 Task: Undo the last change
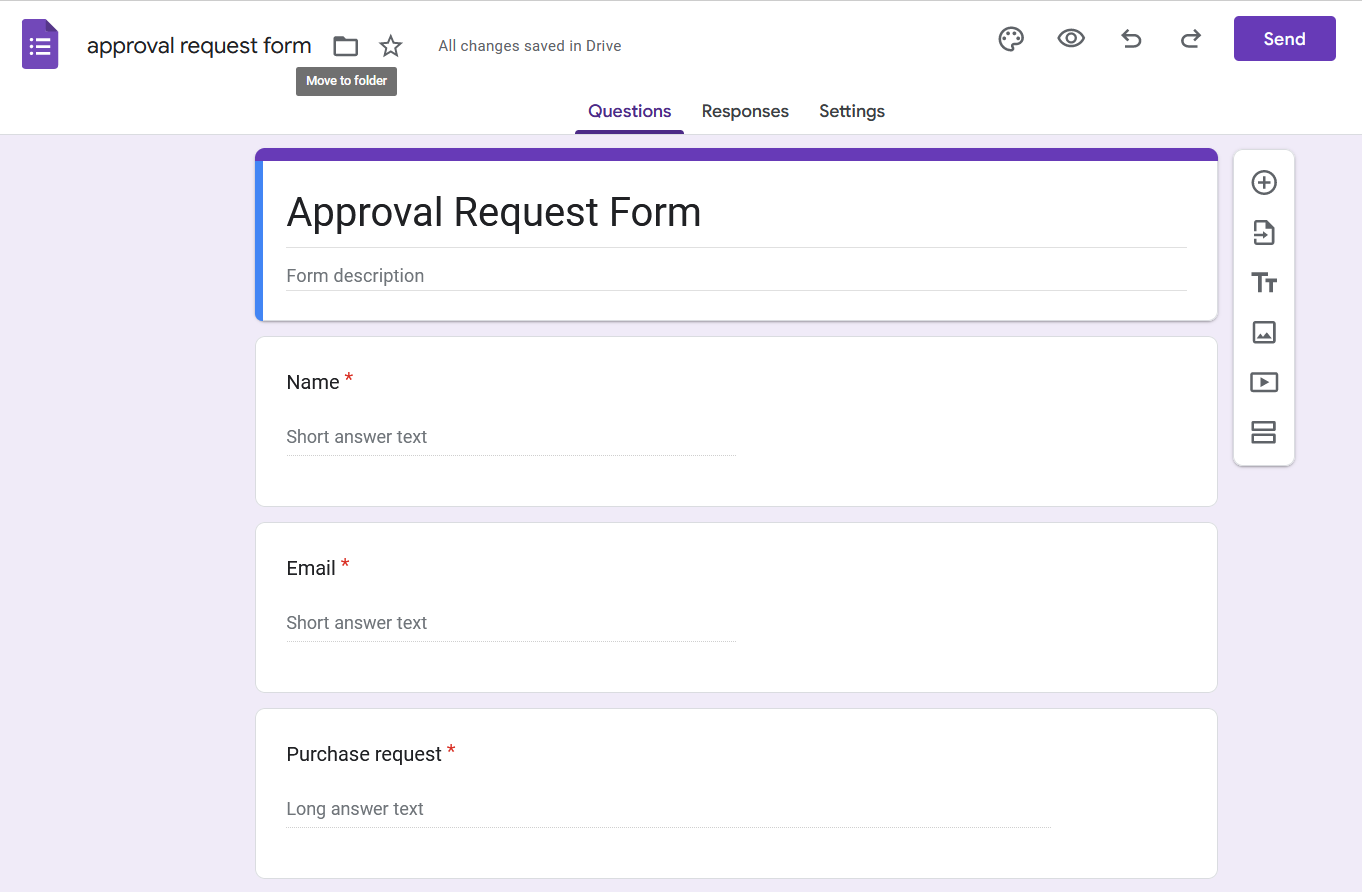click(1131, 38)
